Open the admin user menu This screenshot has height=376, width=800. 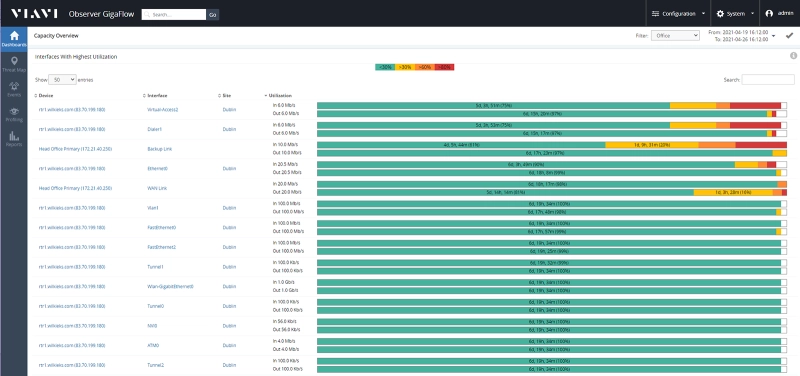(780, 14)
